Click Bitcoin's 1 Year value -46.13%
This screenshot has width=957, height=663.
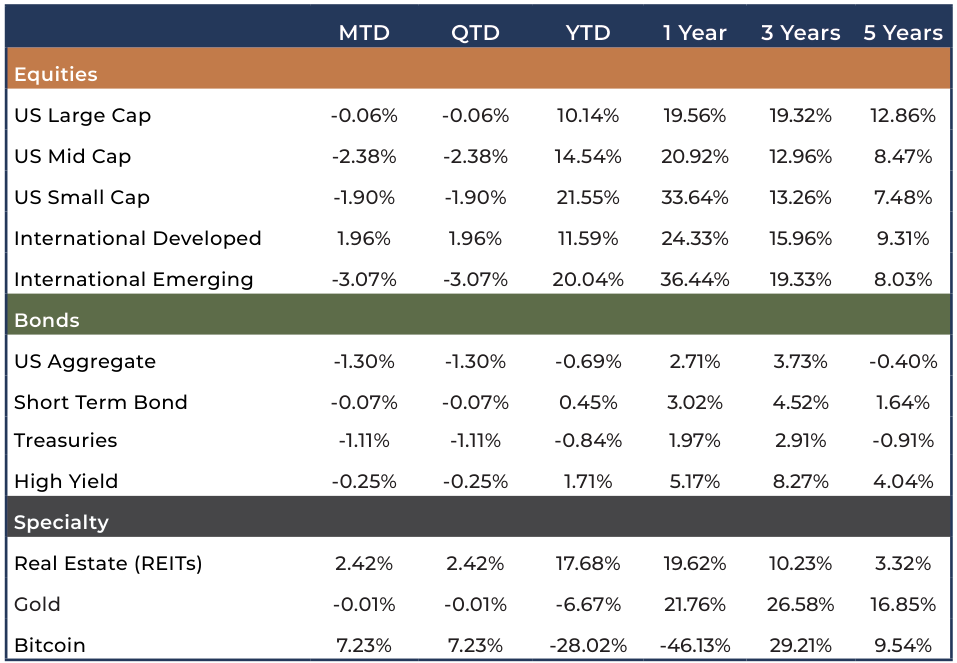pyautogui.click(x=695, y=645)
